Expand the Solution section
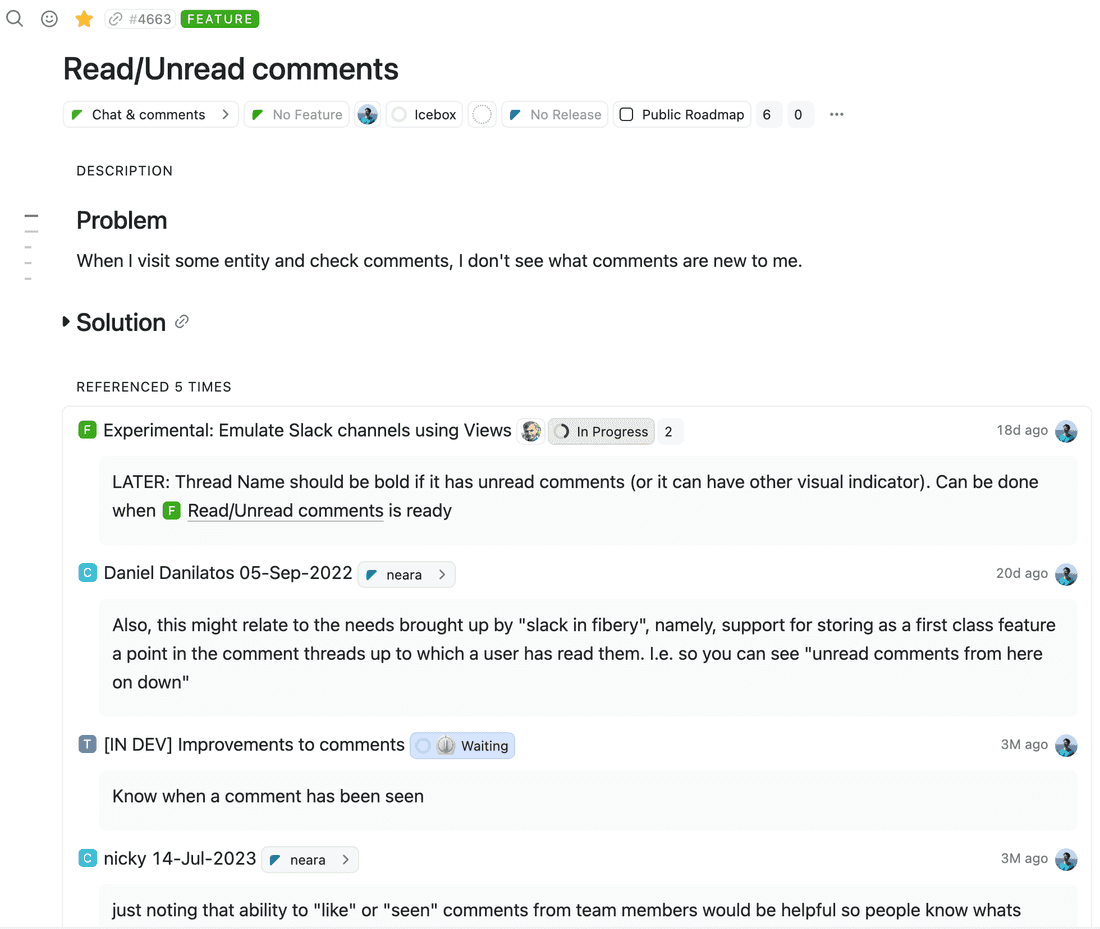 [x=66, y=322]
